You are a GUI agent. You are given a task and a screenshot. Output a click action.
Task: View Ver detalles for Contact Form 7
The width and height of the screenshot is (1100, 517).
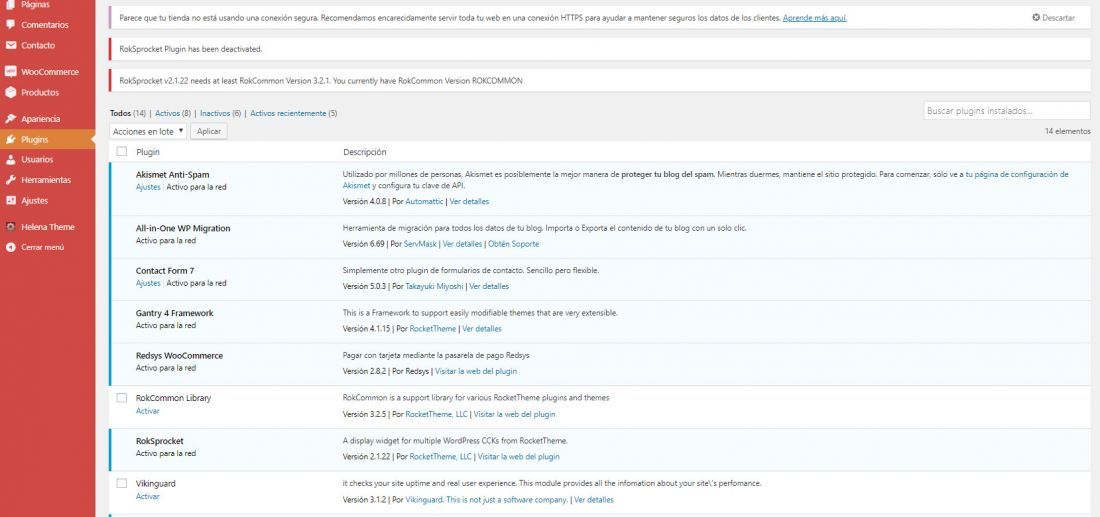click(489, 286)
